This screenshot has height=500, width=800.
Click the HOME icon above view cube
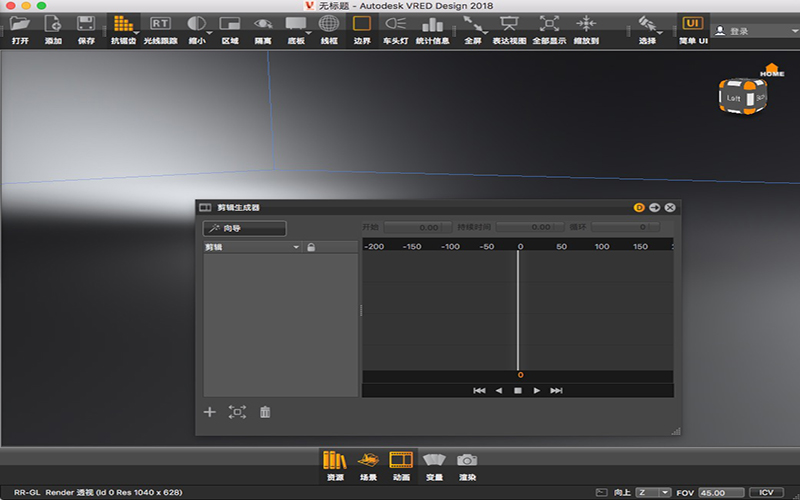pyautogui.click(x=771, y=70)
